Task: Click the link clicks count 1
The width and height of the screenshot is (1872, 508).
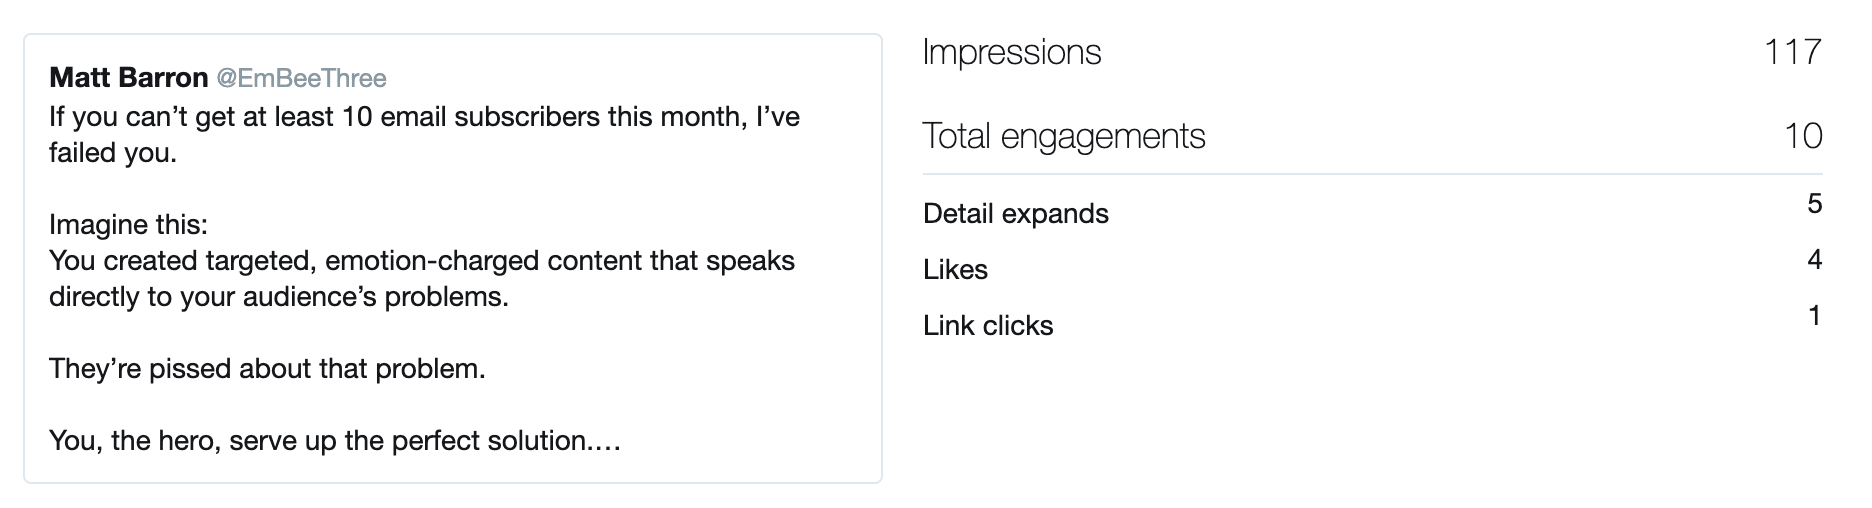Action: click(1815, 316)
